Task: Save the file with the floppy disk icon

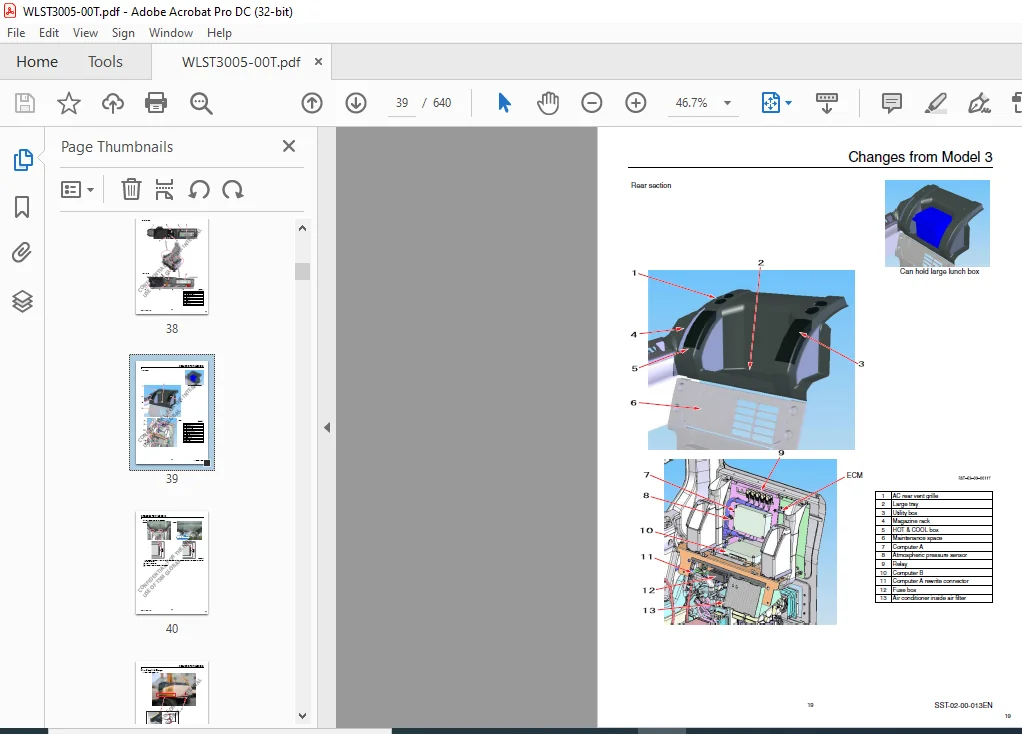Action: click(x=25, y=103)
